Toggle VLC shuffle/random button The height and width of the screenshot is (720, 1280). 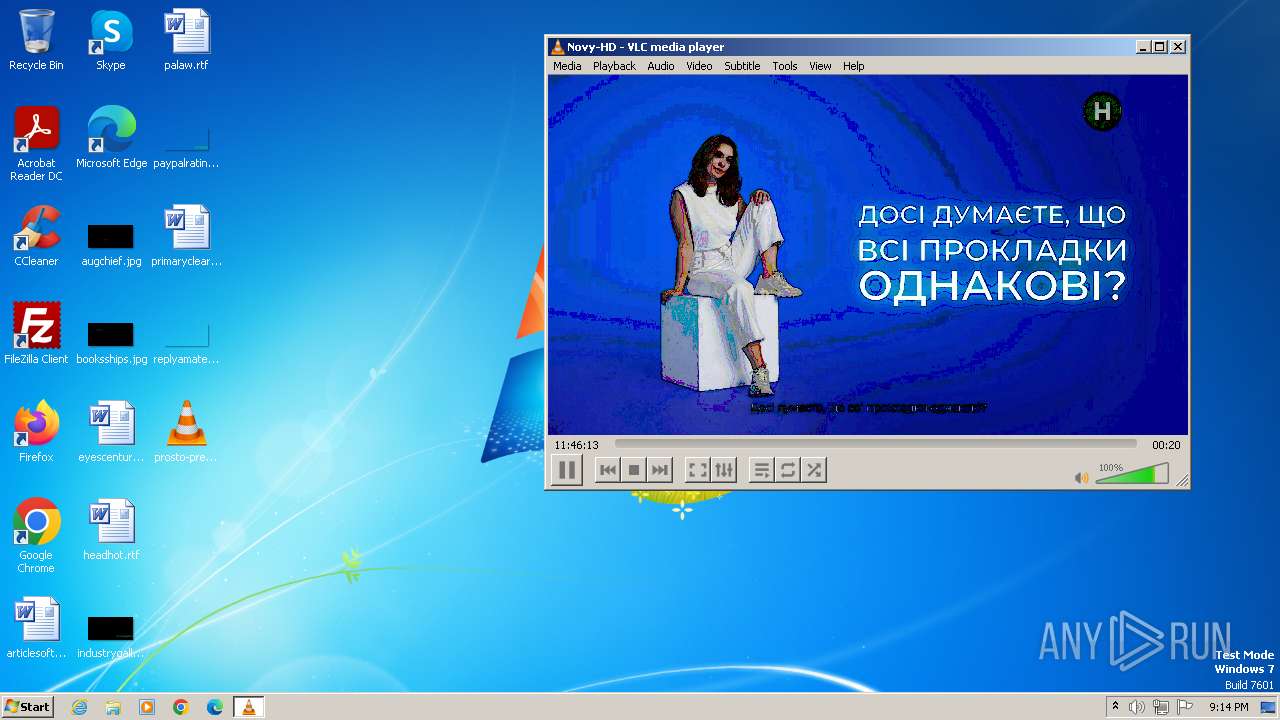coord(814,470)
